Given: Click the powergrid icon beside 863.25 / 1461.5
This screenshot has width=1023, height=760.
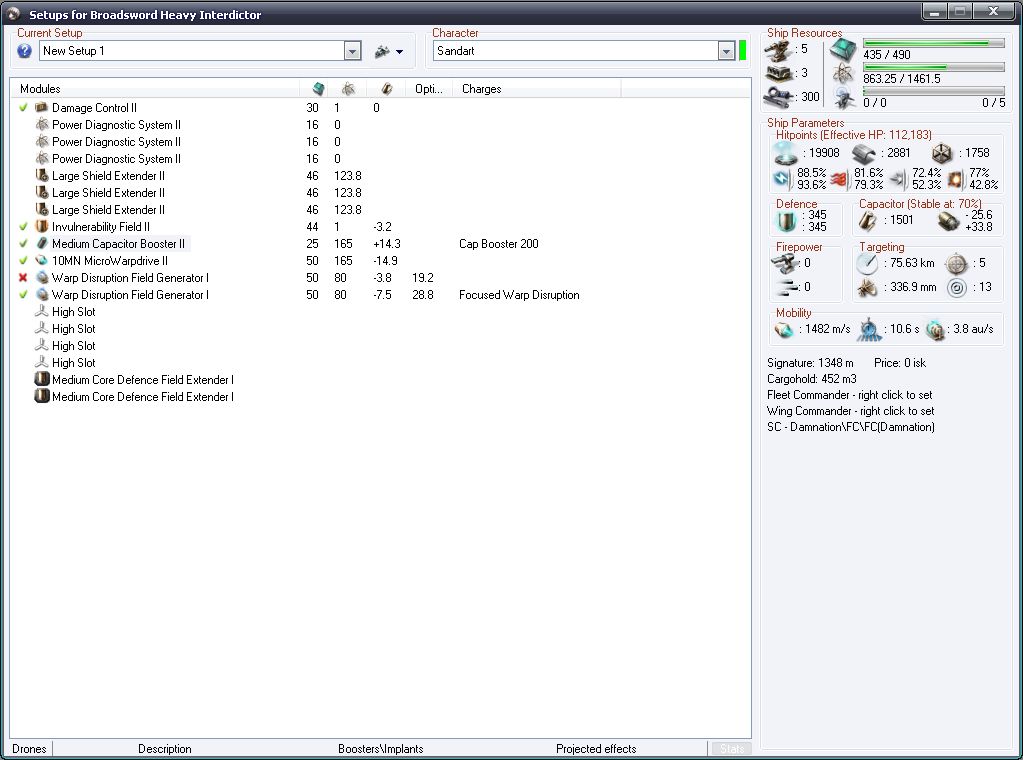Looking at the screenshot, I should coord(844,73).
